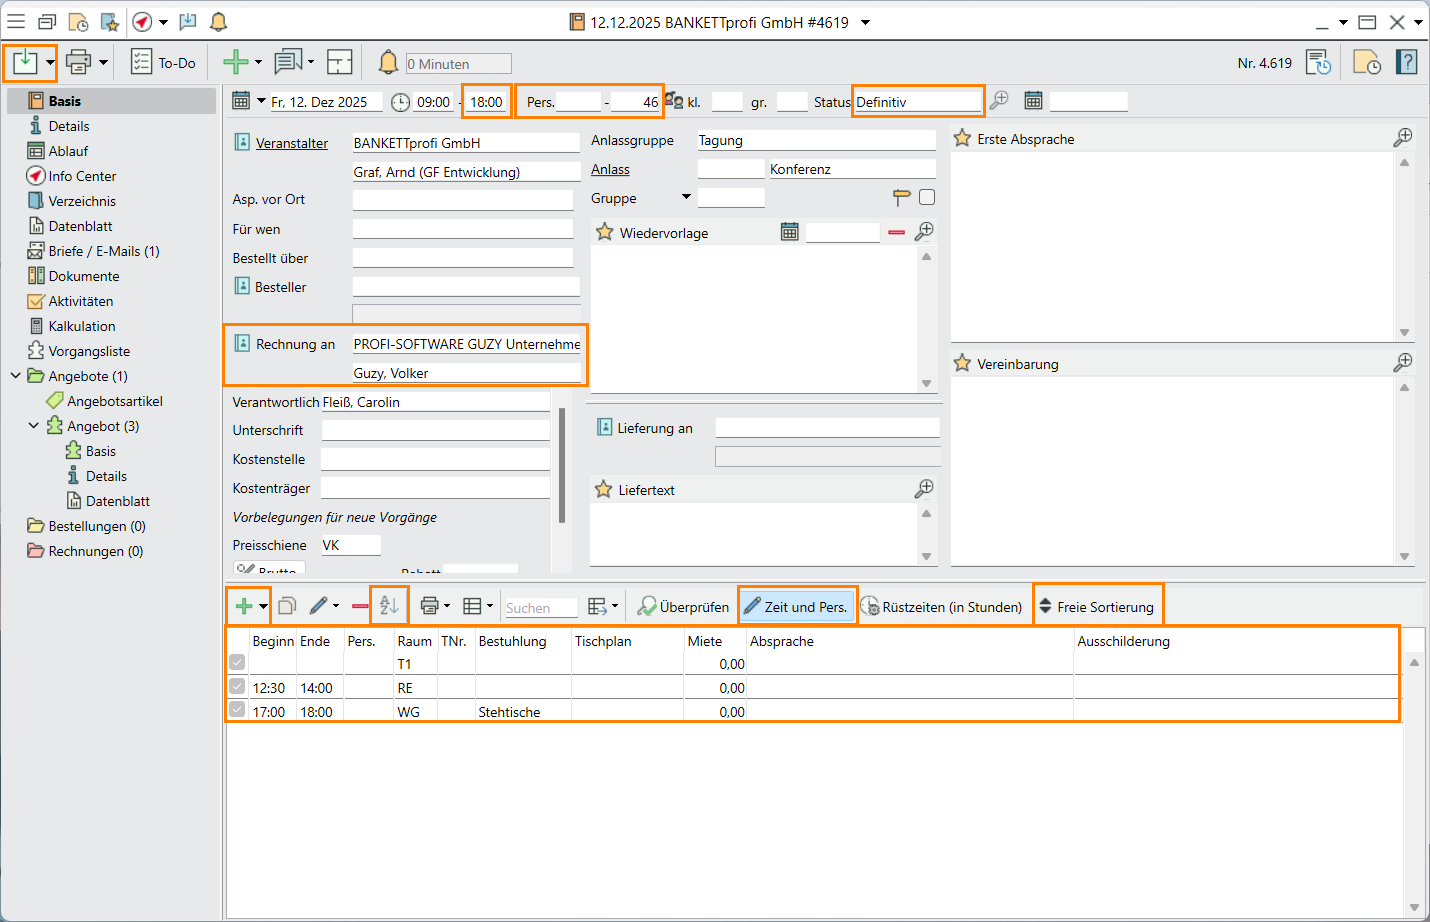
Task: Toggle checkbox on the 12:30 RE row
Action: pyautogui.click(x=237, y=687)
